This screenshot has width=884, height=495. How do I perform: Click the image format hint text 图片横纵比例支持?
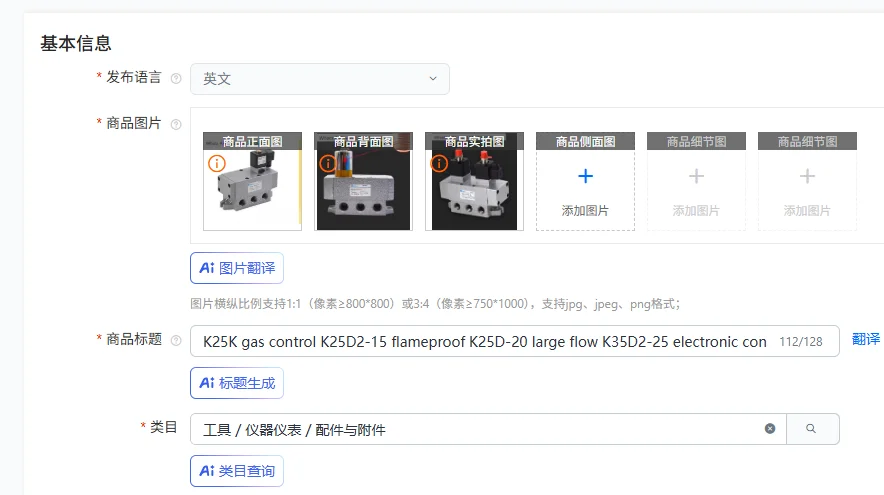(x=435, y=304)
